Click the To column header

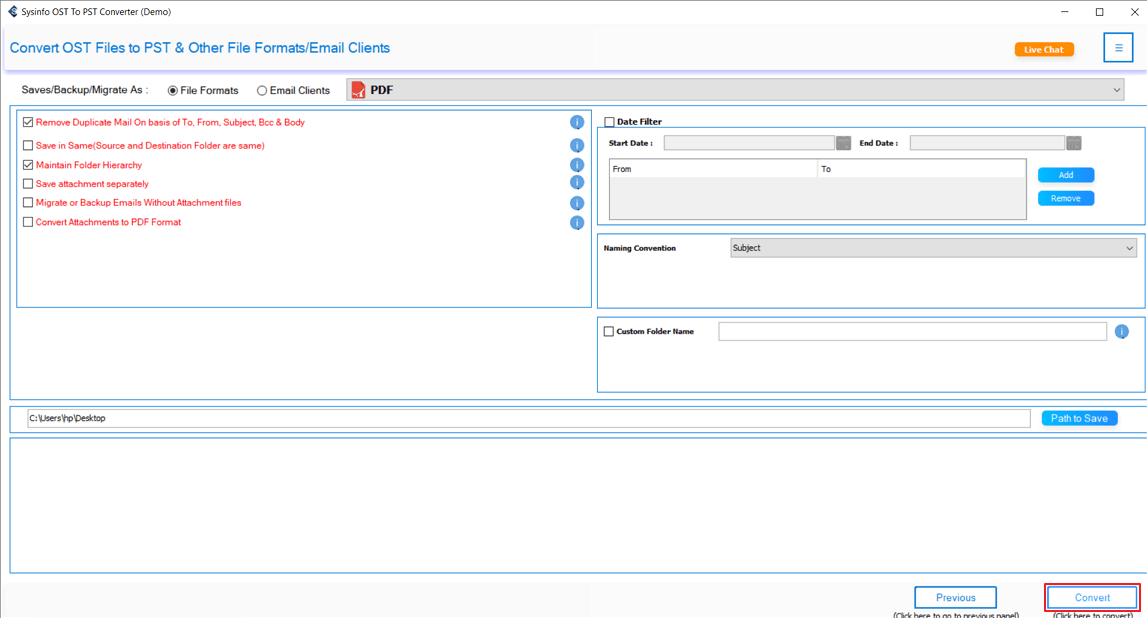922,169
